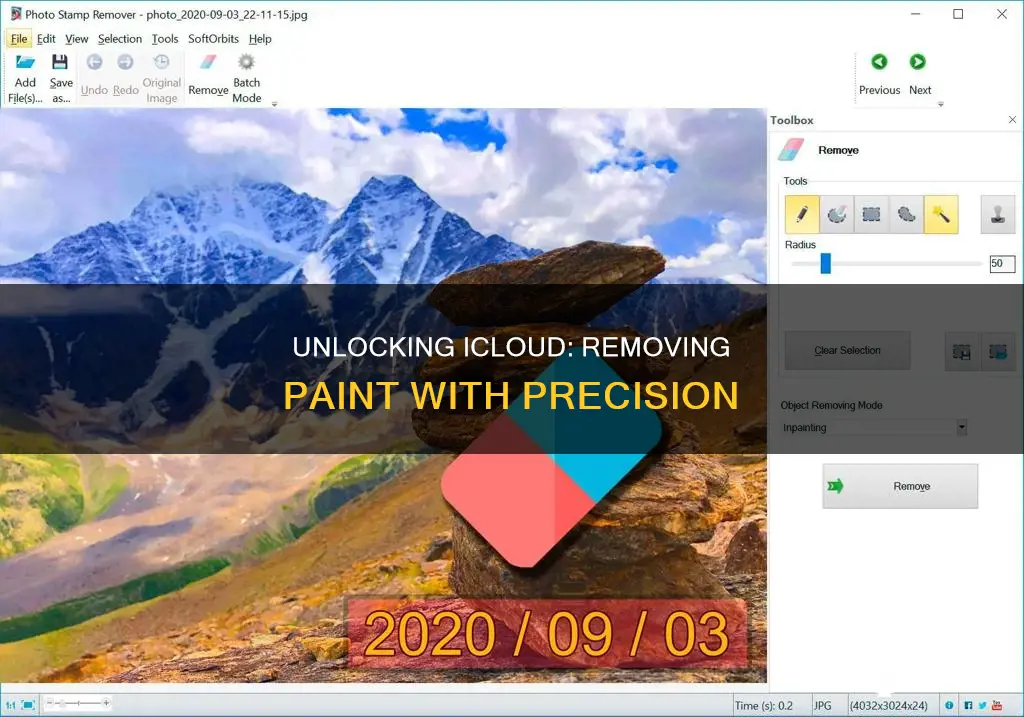
Task: Set zoom to 1:1 actual size
Action: tap(10, 705)
